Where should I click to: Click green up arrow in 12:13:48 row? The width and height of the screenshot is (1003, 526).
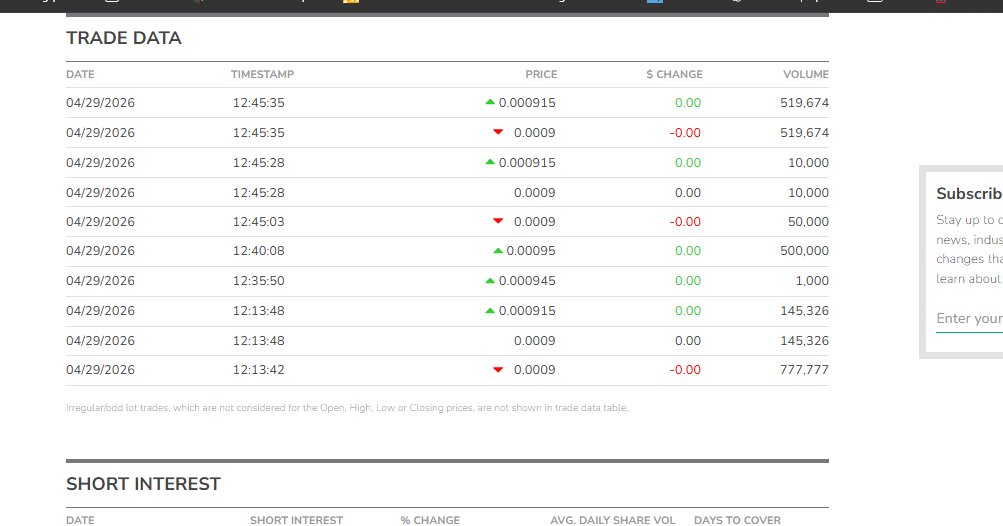click(490, 311)
